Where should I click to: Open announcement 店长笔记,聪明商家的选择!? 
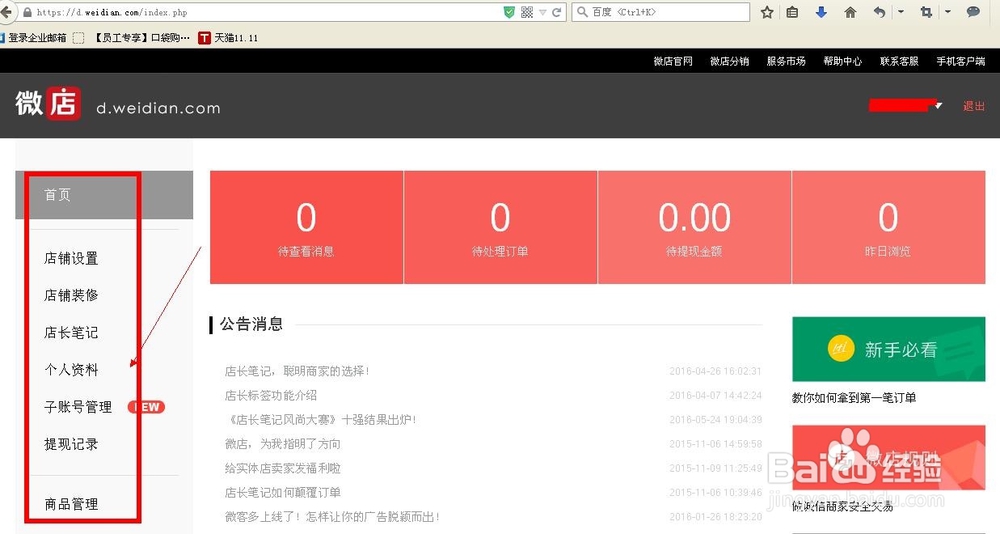(x=297, y=371)
